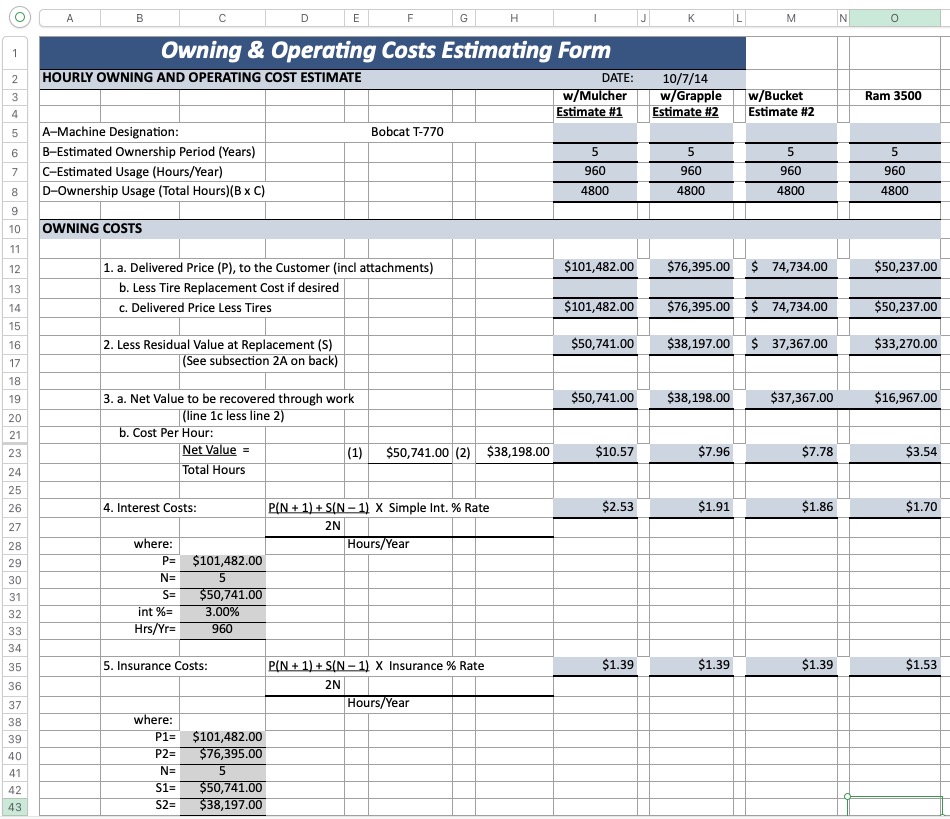
Task: Click the 'w/Mulcher' header cell
Action: click(x=594, y=96)
